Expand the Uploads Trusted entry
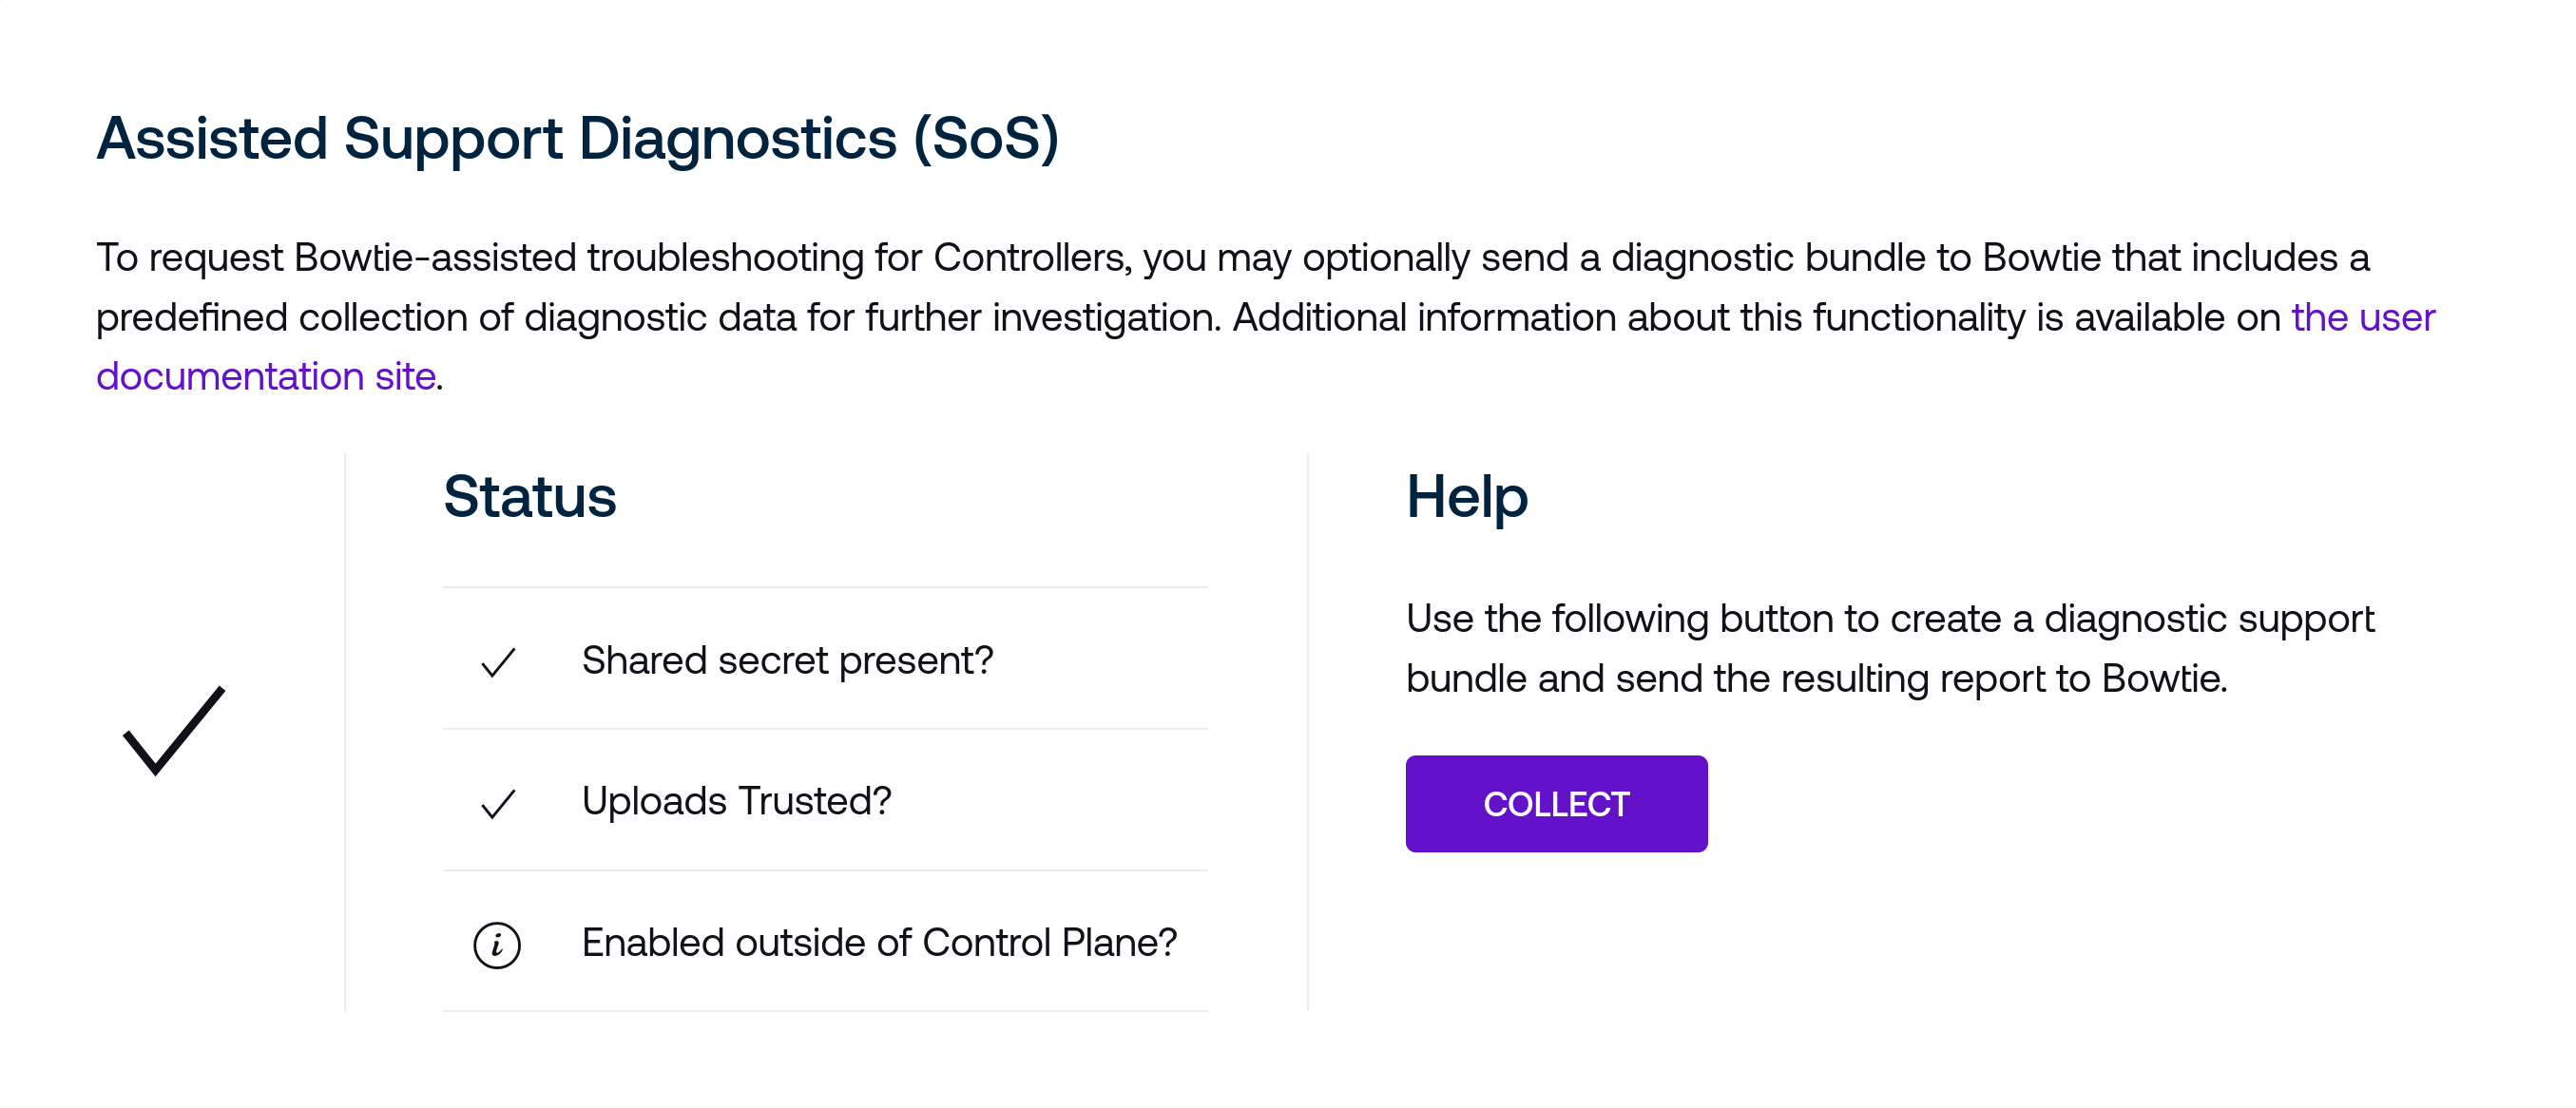2576x1108 pixels. pos(737,802)
